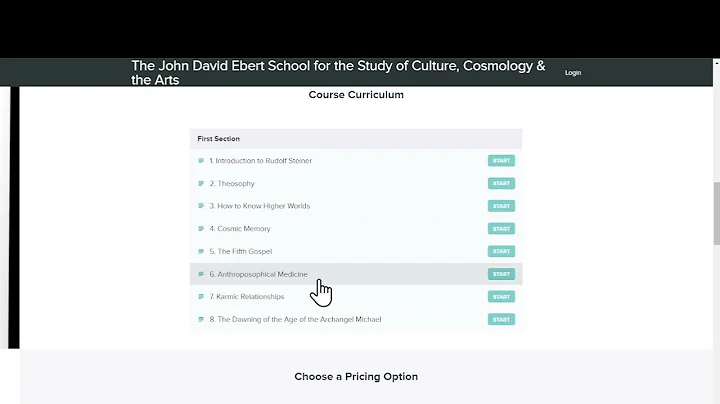The height and width of the screenshot is (404, 720).
Task: Start the Cosmic Memory lesson
Action: pos(501,229)
